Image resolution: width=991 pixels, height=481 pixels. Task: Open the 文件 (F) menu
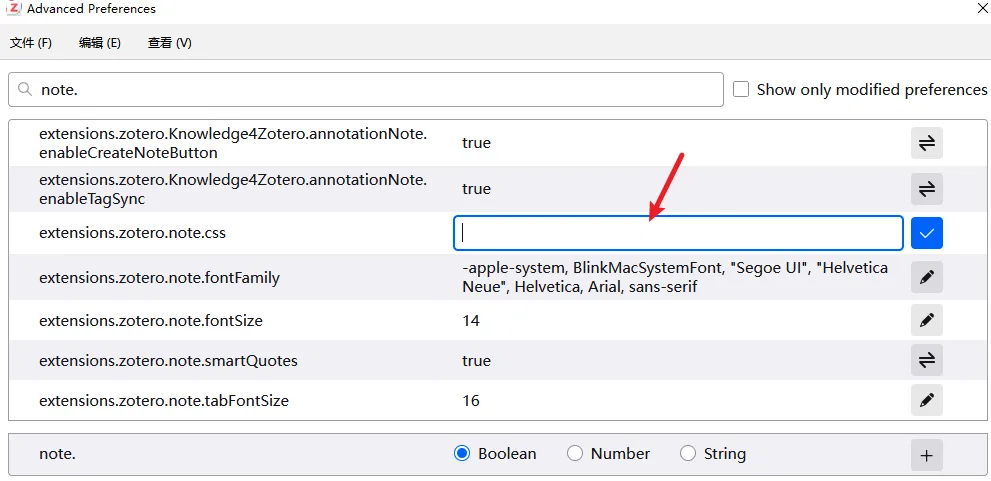pos(31,43)
